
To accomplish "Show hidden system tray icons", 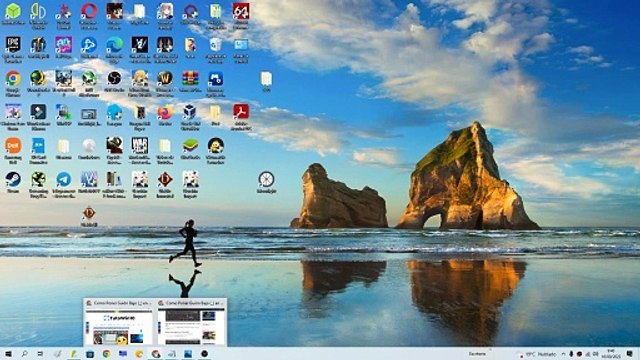I will coord(564,354).
